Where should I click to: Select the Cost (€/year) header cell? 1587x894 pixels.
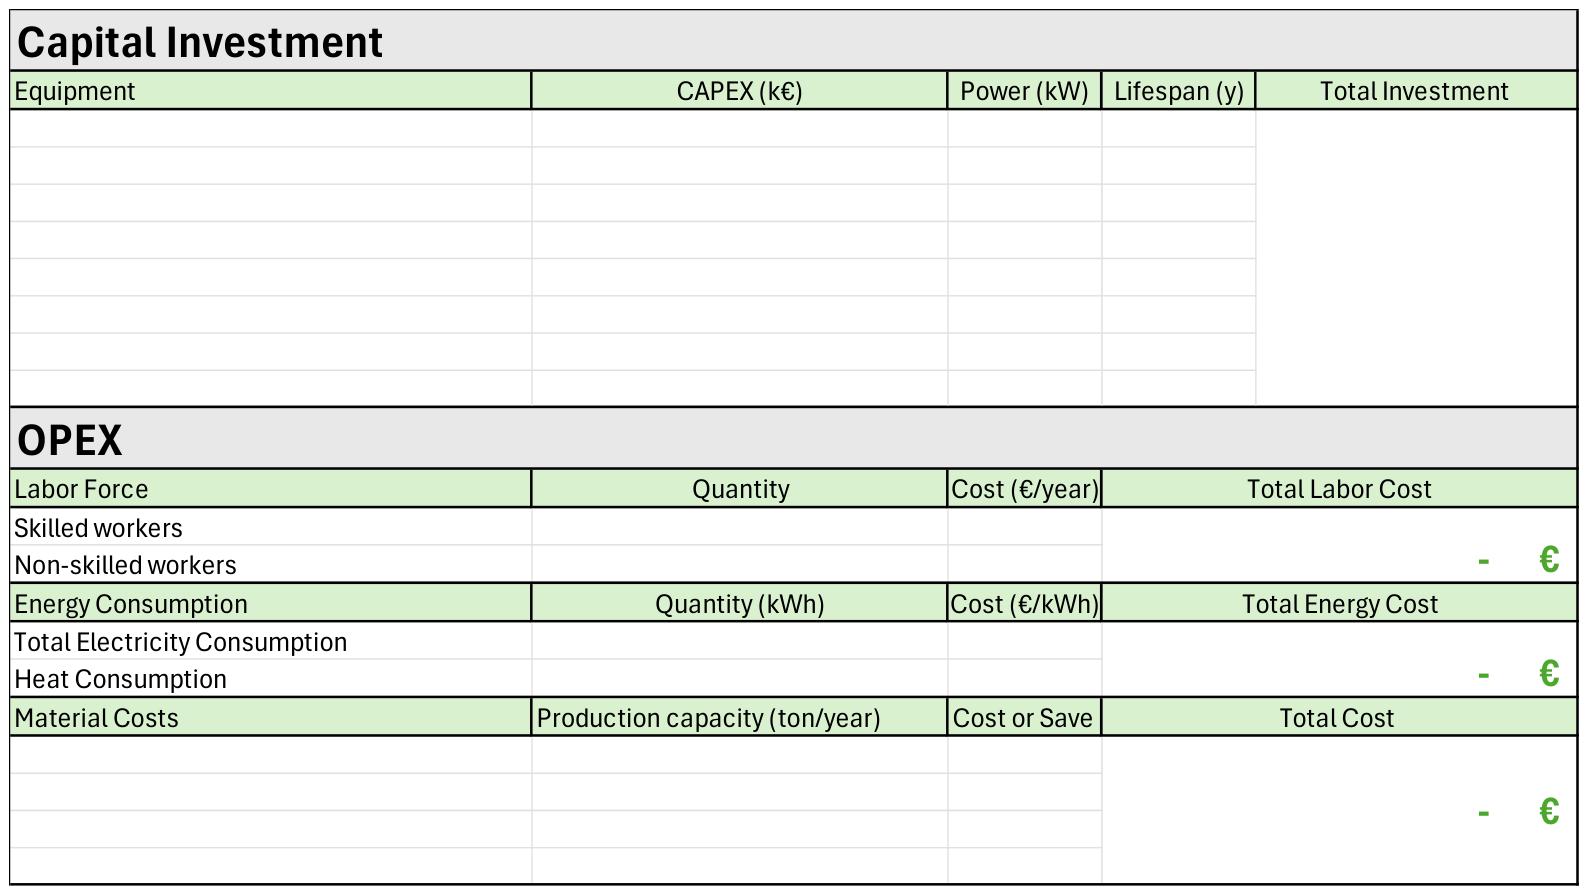pos(1024,489)
